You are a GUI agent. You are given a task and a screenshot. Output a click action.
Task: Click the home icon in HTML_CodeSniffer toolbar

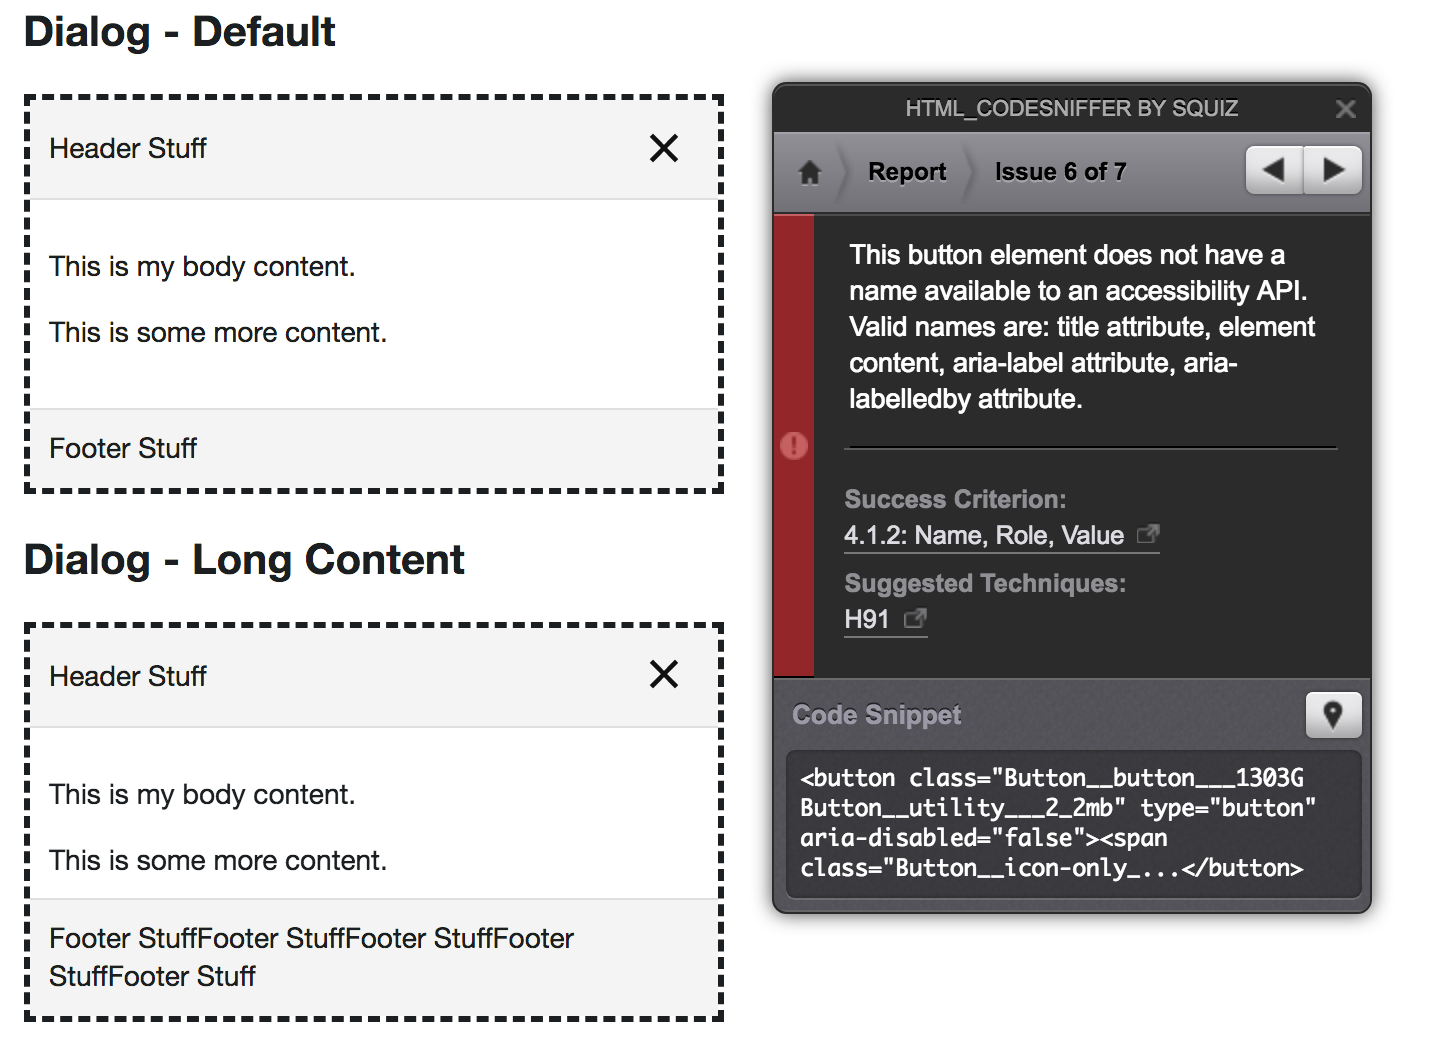809,171
